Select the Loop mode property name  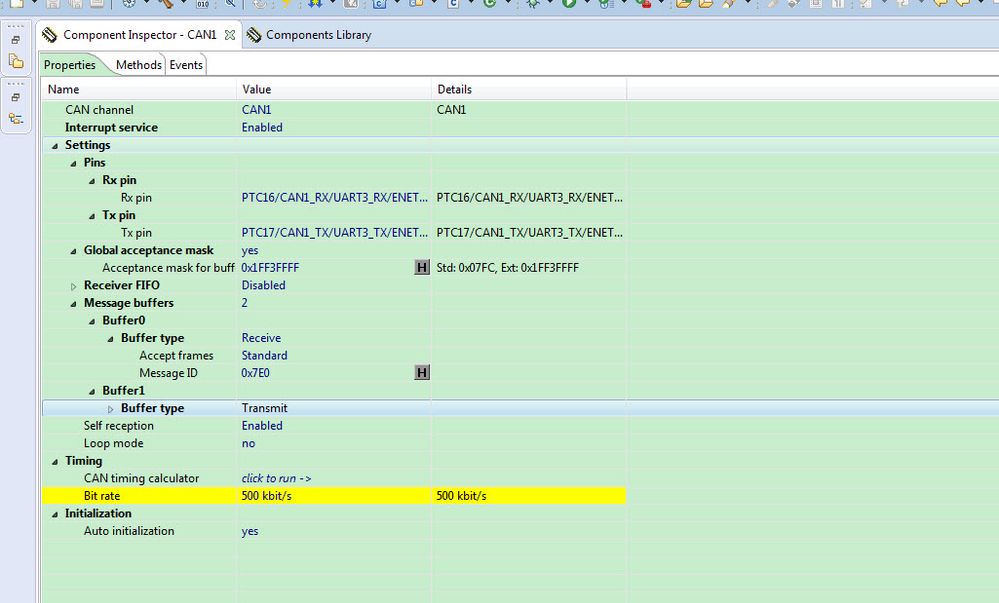113,443
